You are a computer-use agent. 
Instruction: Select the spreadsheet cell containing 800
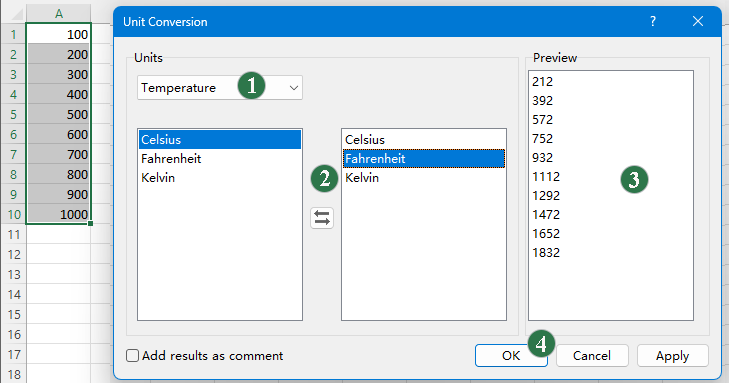click(59, 174)
